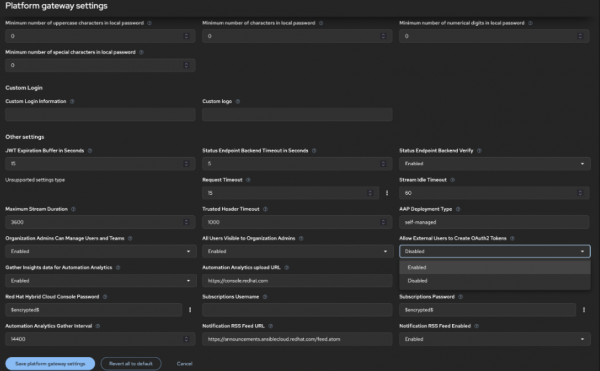This screenshot has height=371, width=600.
Task: Open help for Automation Analytics Gather Interval
Action: 98,326
